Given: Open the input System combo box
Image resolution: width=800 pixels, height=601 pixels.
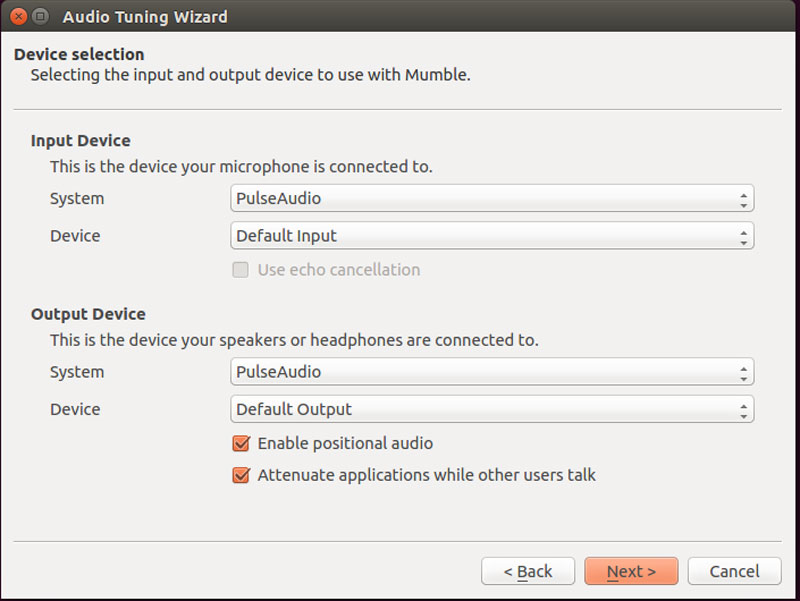Looking at the screenshot, I should click(480, 198).
